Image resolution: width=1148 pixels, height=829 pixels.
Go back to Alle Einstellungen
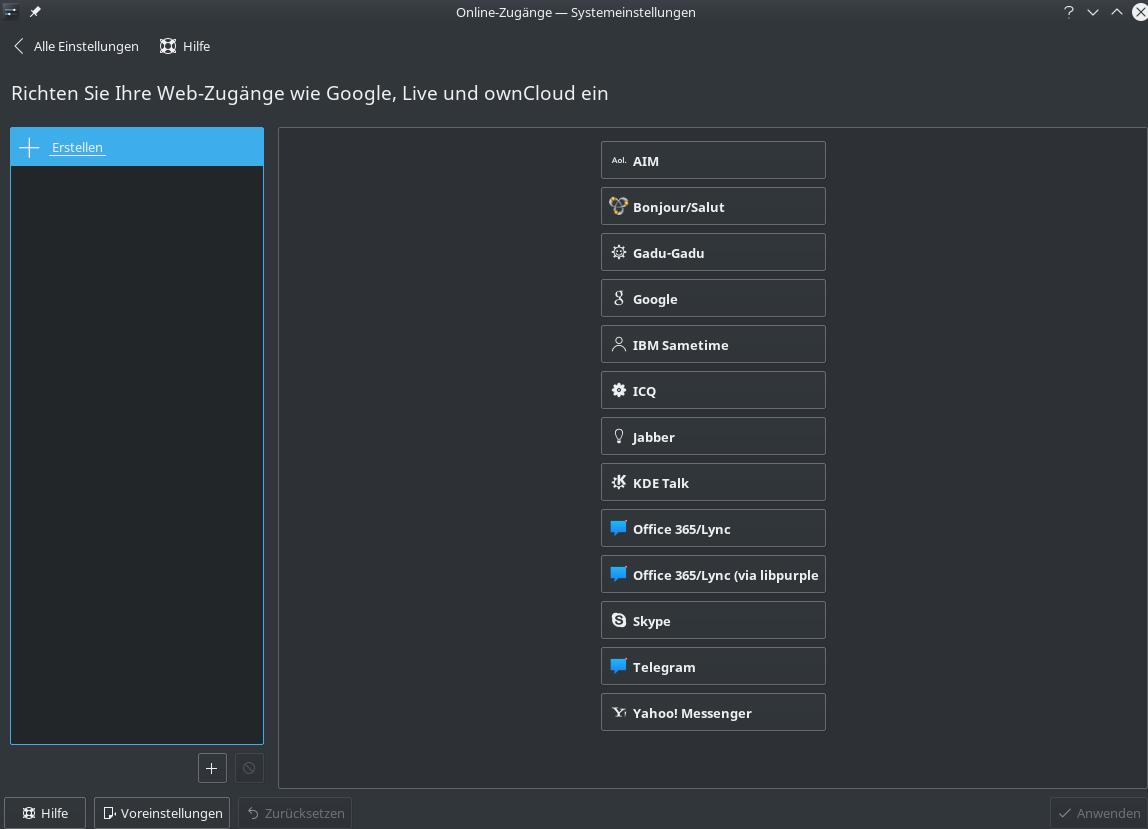pos(76,46)
